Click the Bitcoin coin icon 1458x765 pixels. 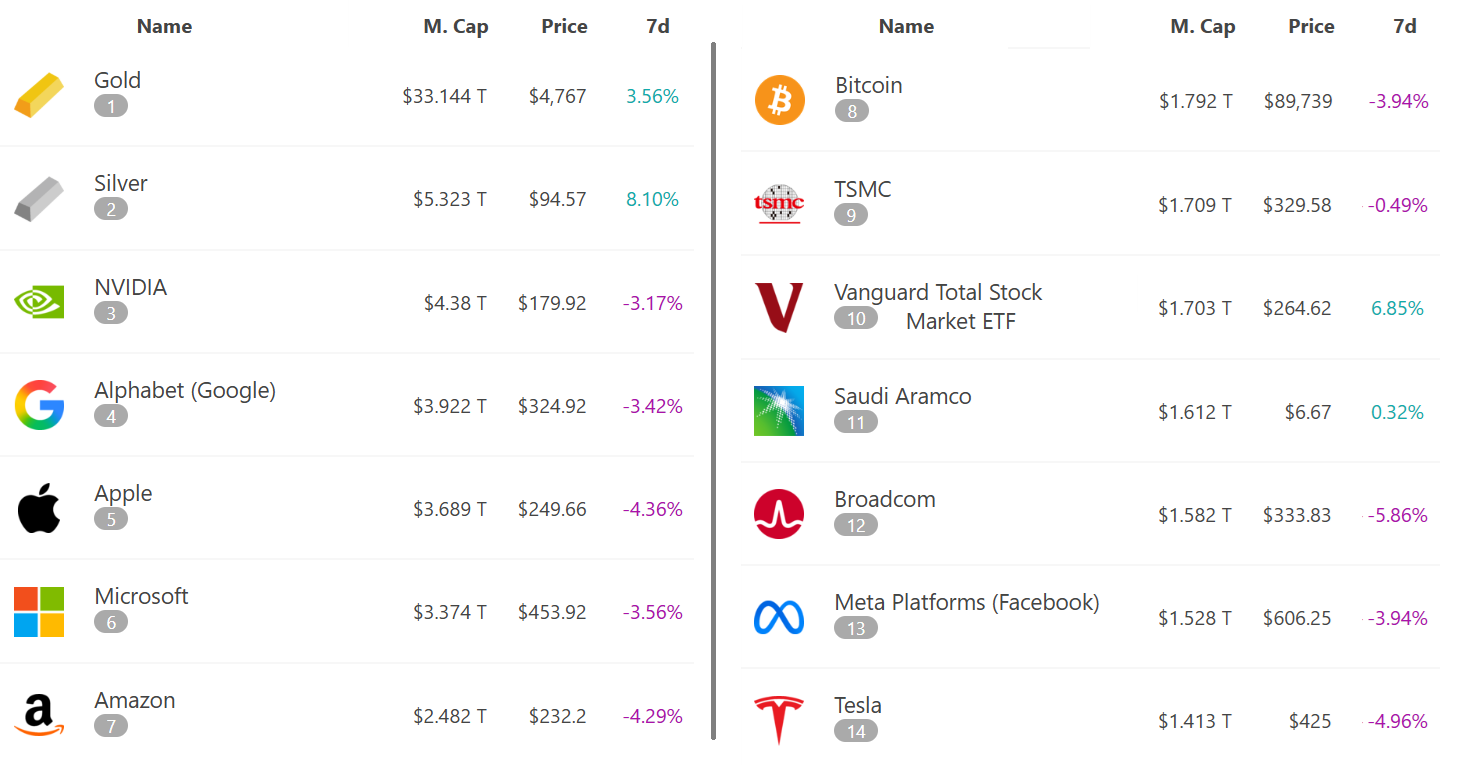coord(778,100)
